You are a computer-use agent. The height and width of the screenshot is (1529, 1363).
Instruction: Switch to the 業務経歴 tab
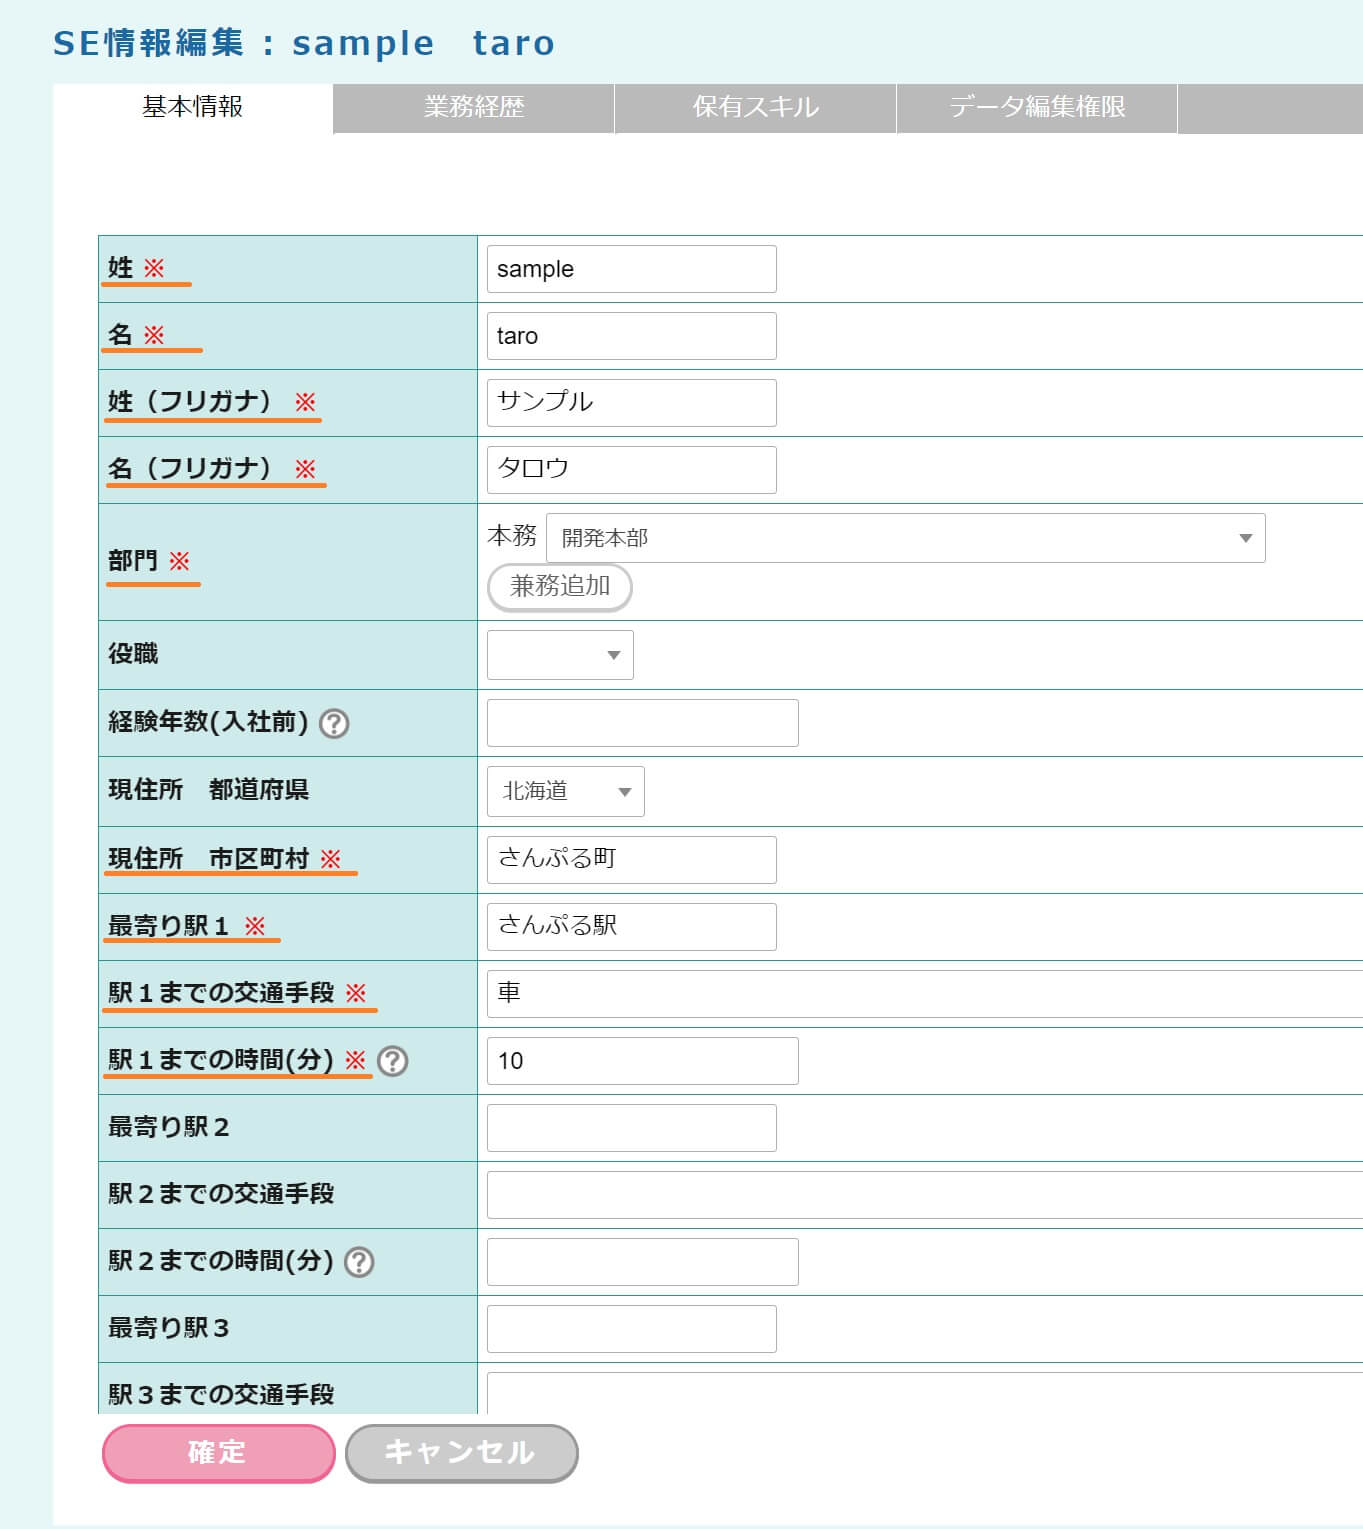coord(474,107)
